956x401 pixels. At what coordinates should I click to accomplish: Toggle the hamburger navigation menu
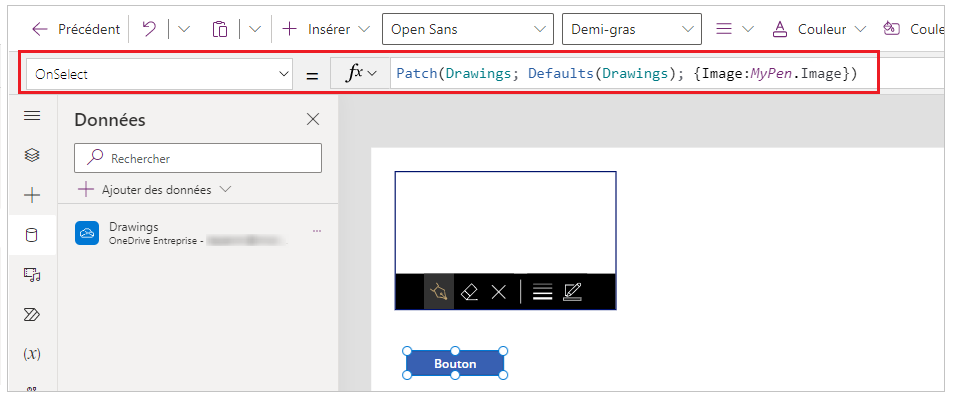pos(32,115)
